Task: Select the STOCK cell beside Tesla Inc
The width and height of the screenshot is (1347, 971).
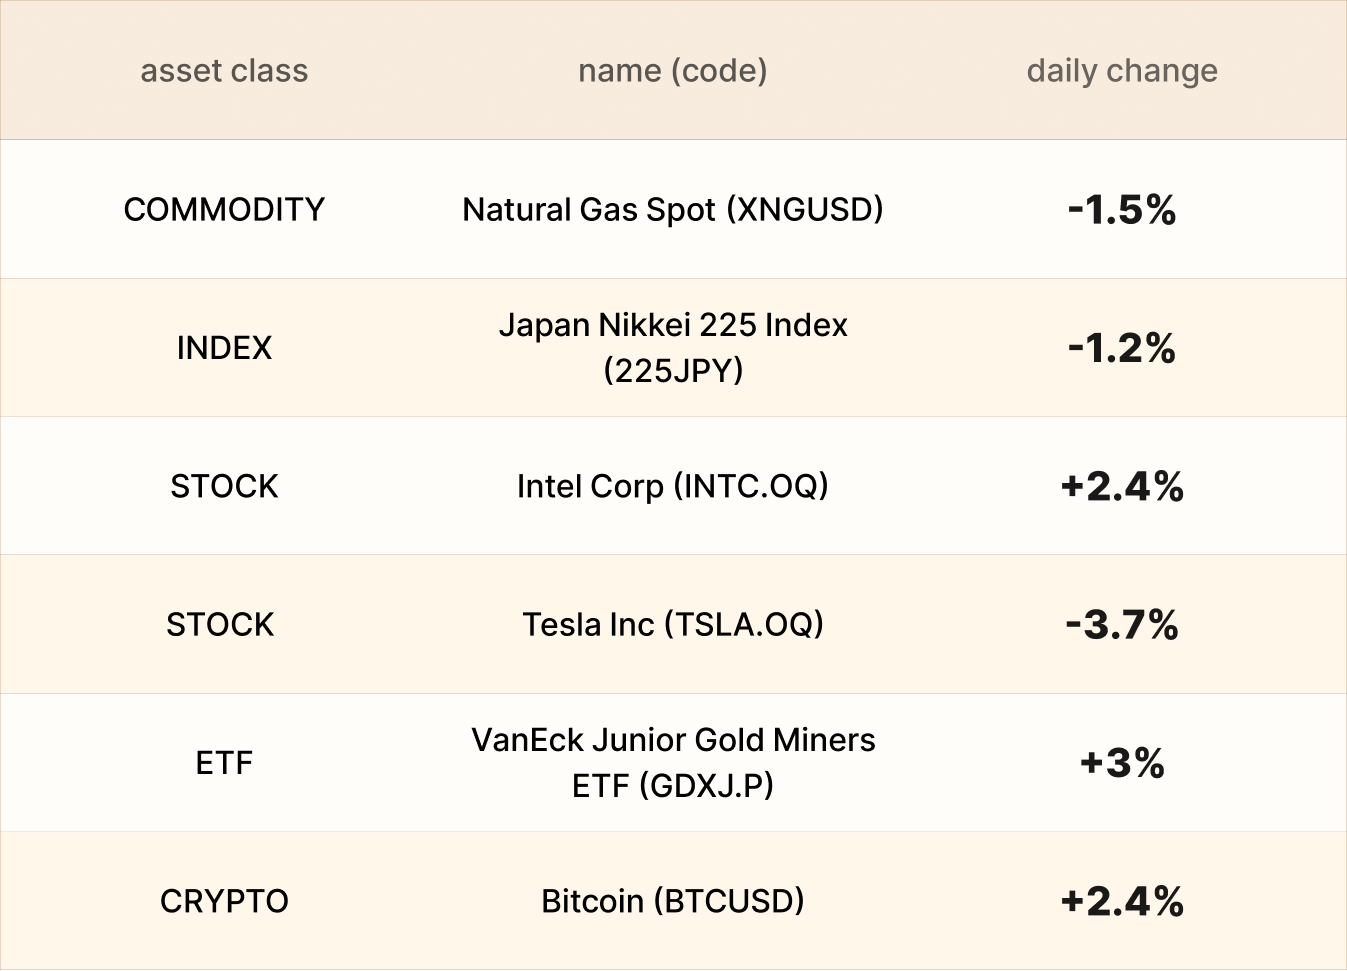Action: click(220, 624)
